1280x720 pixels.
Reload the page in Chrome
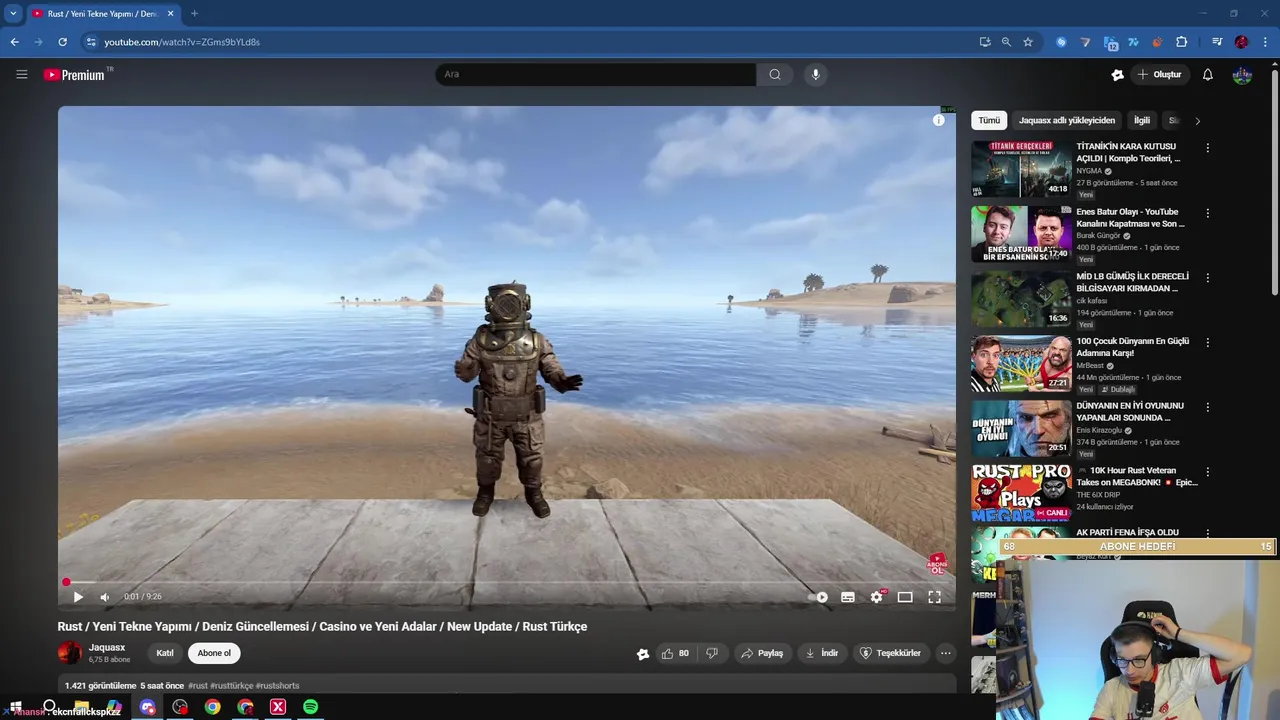click(x=62, y=42)
